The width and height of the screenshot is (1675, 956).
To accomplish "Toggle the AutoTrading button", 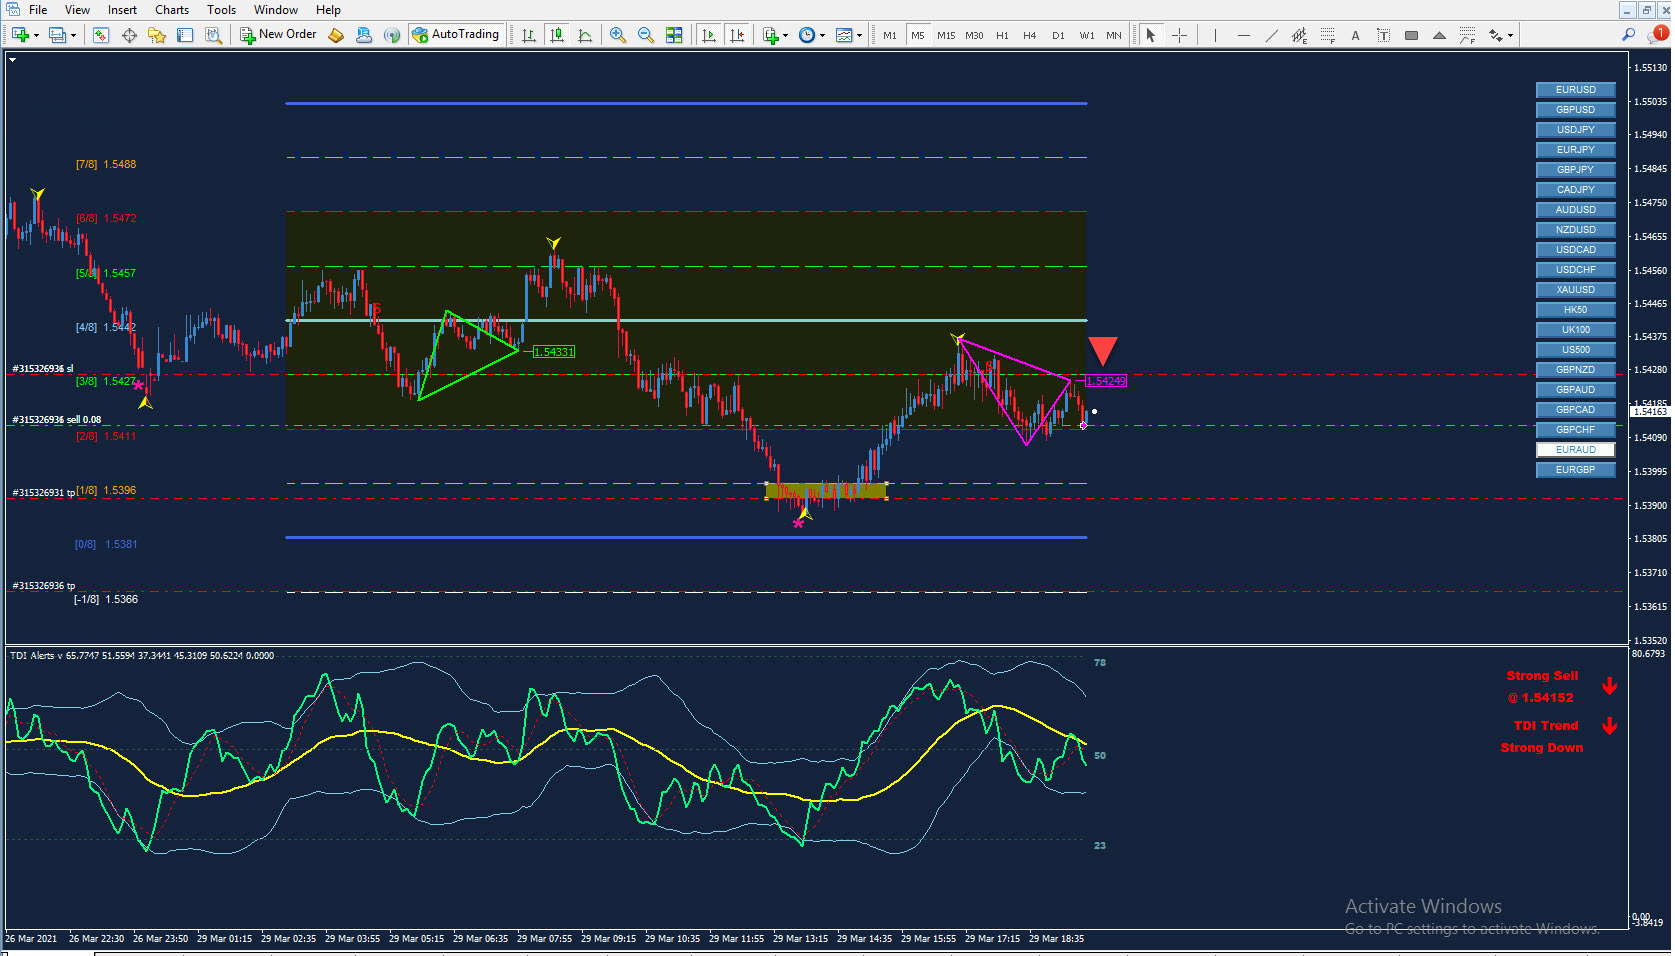I will (455, 35).
